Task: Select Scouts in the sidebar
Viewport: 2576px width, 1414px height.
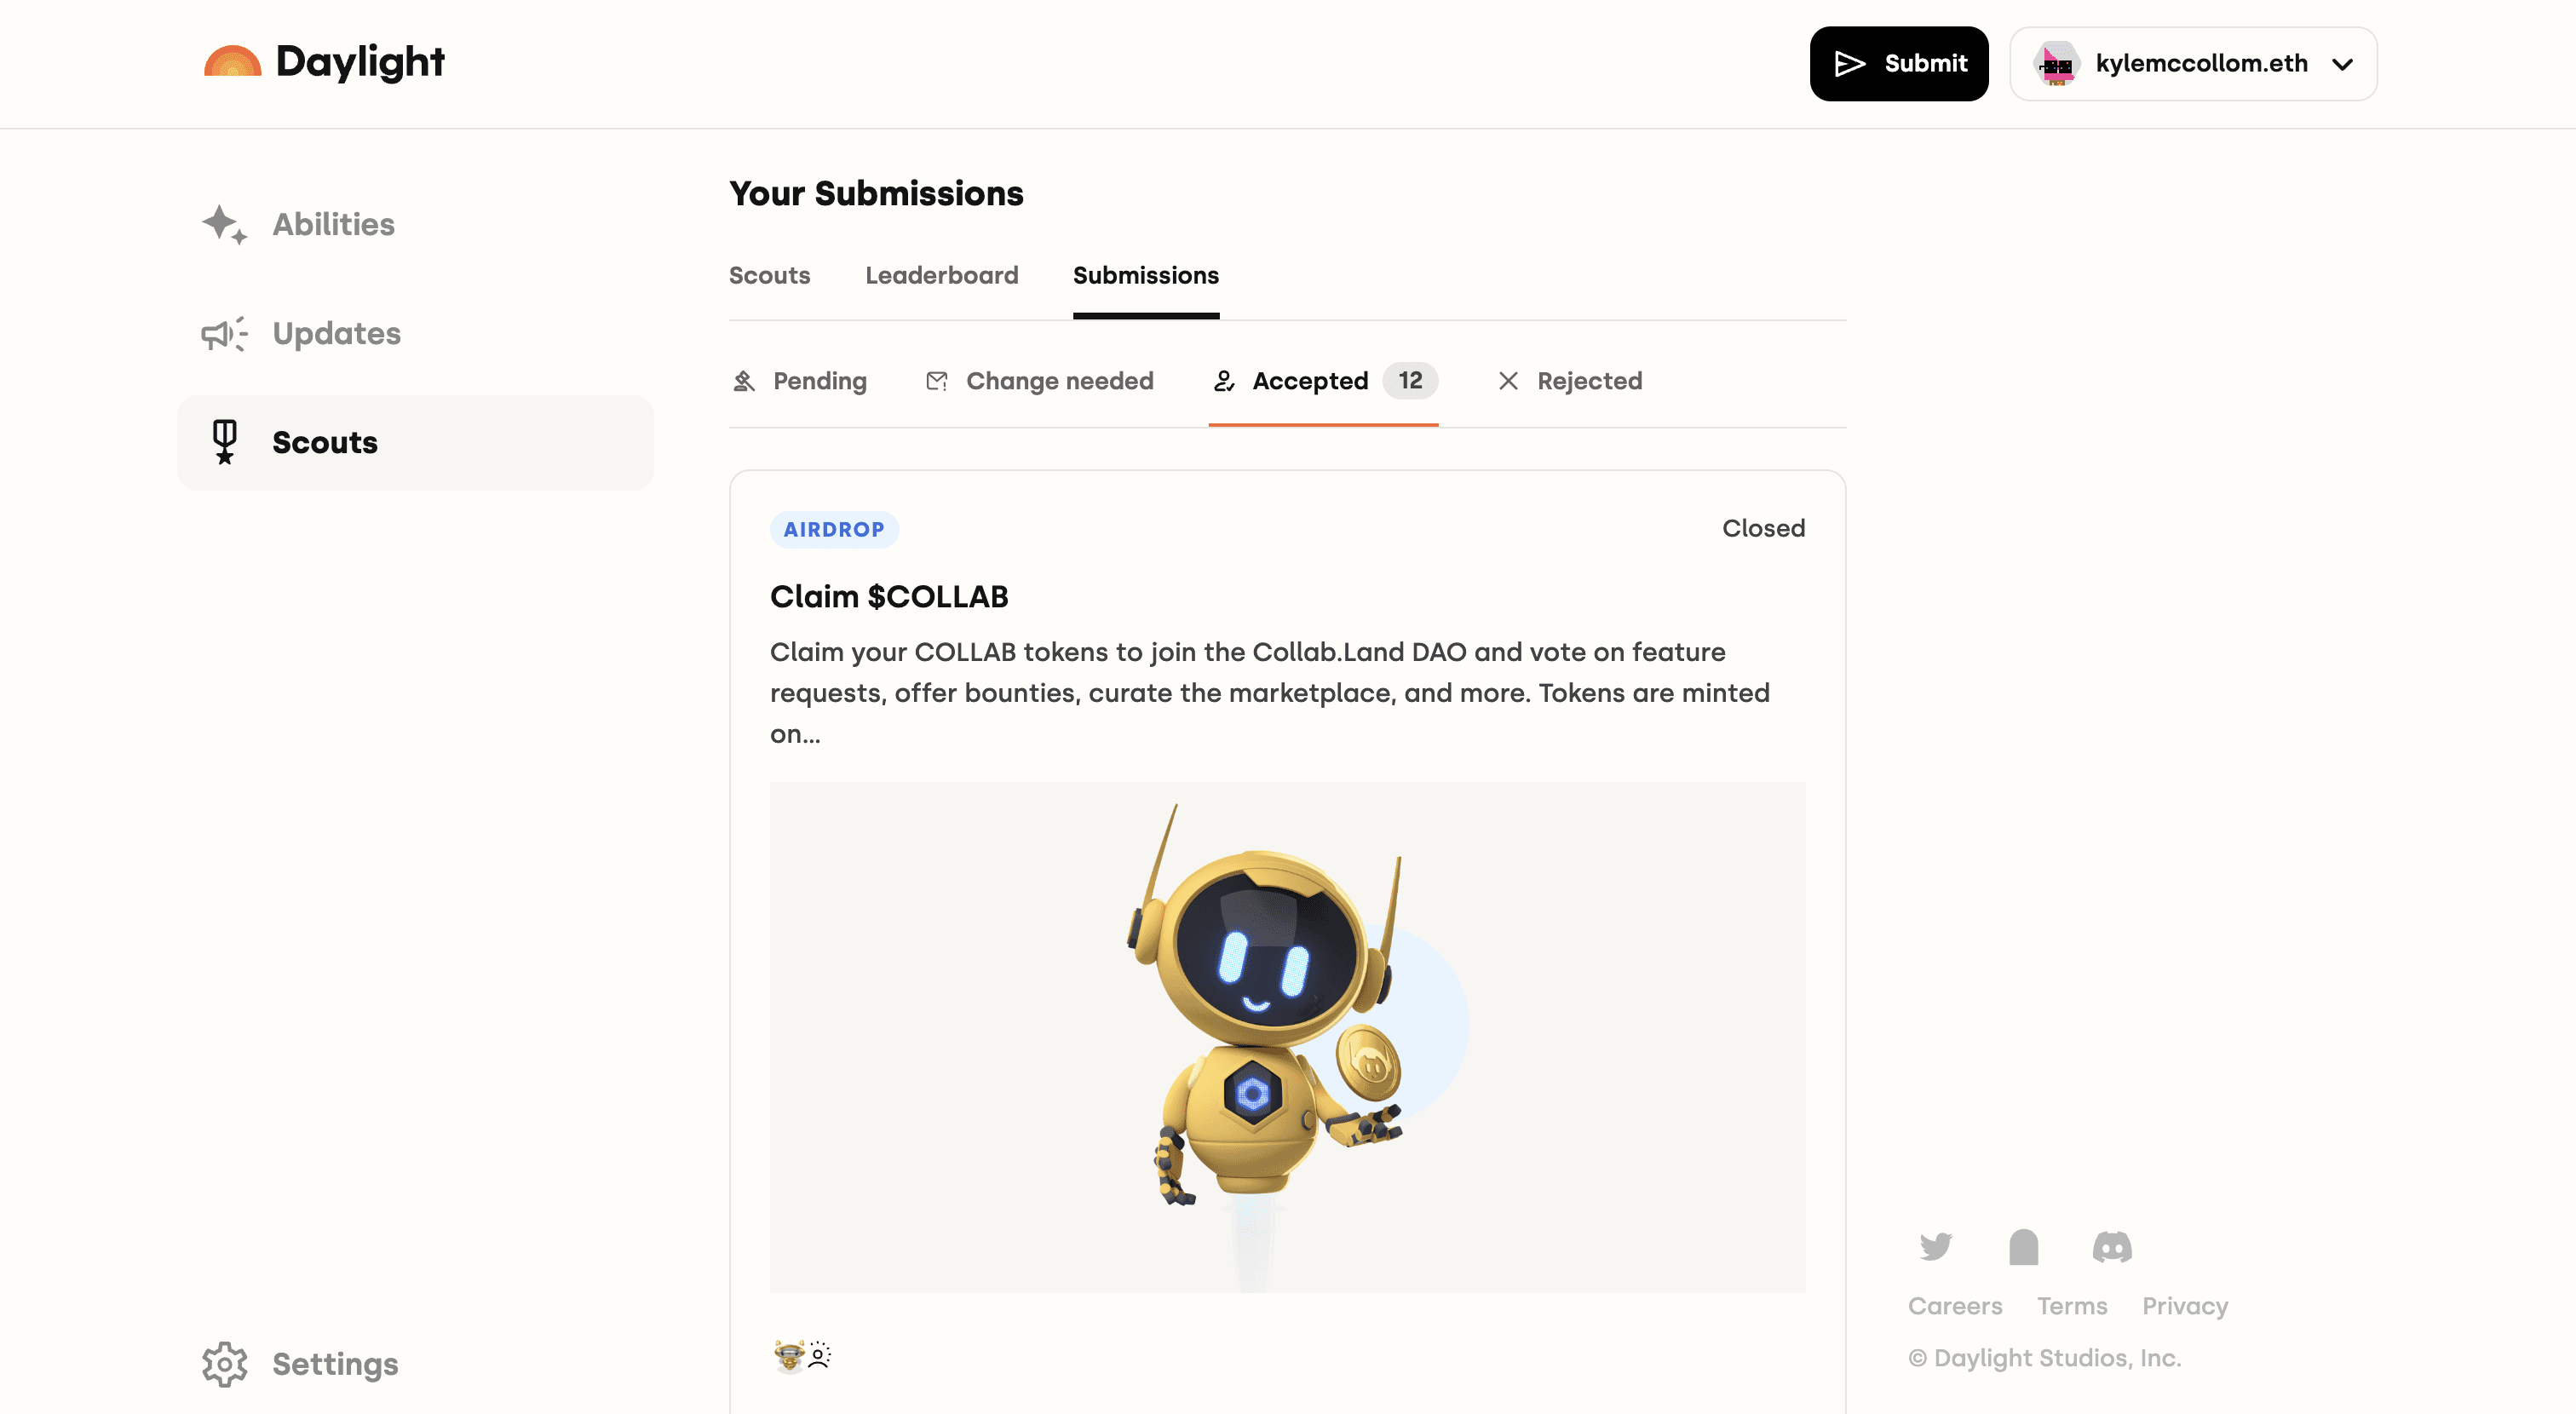Action: [416, 442]
